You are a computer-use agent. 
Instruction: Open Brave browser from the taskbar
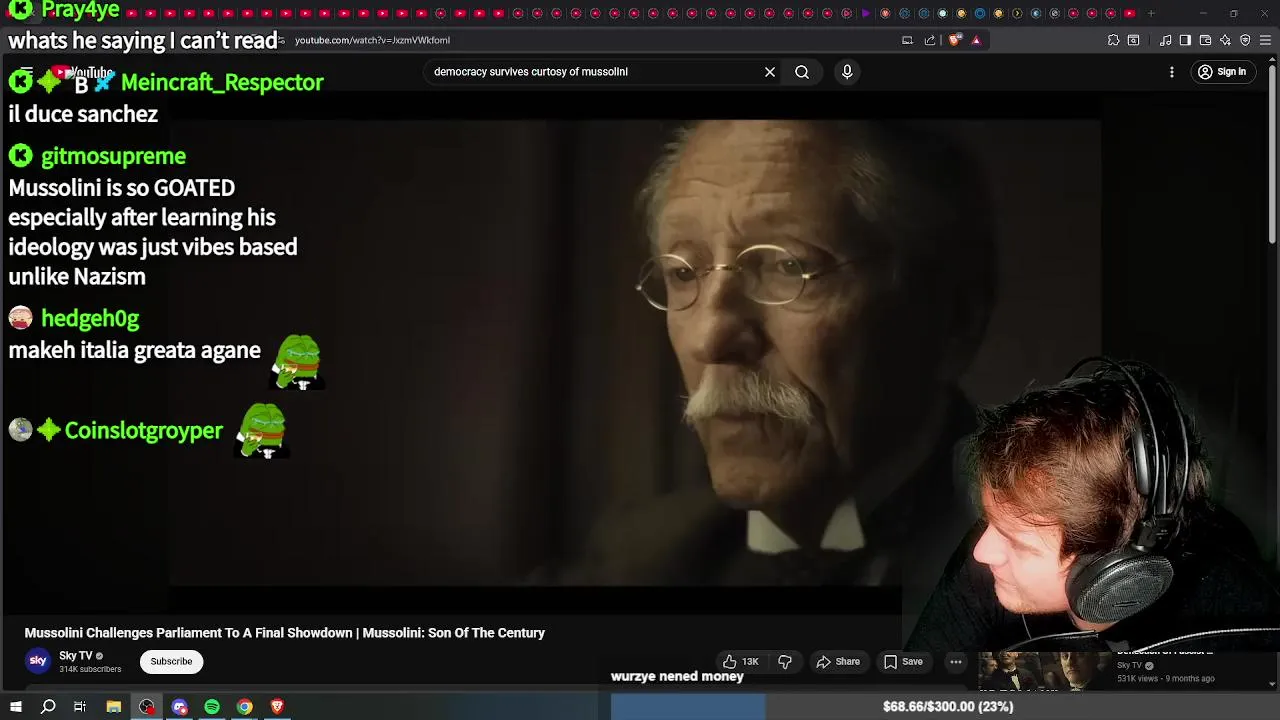pos(277,707)
